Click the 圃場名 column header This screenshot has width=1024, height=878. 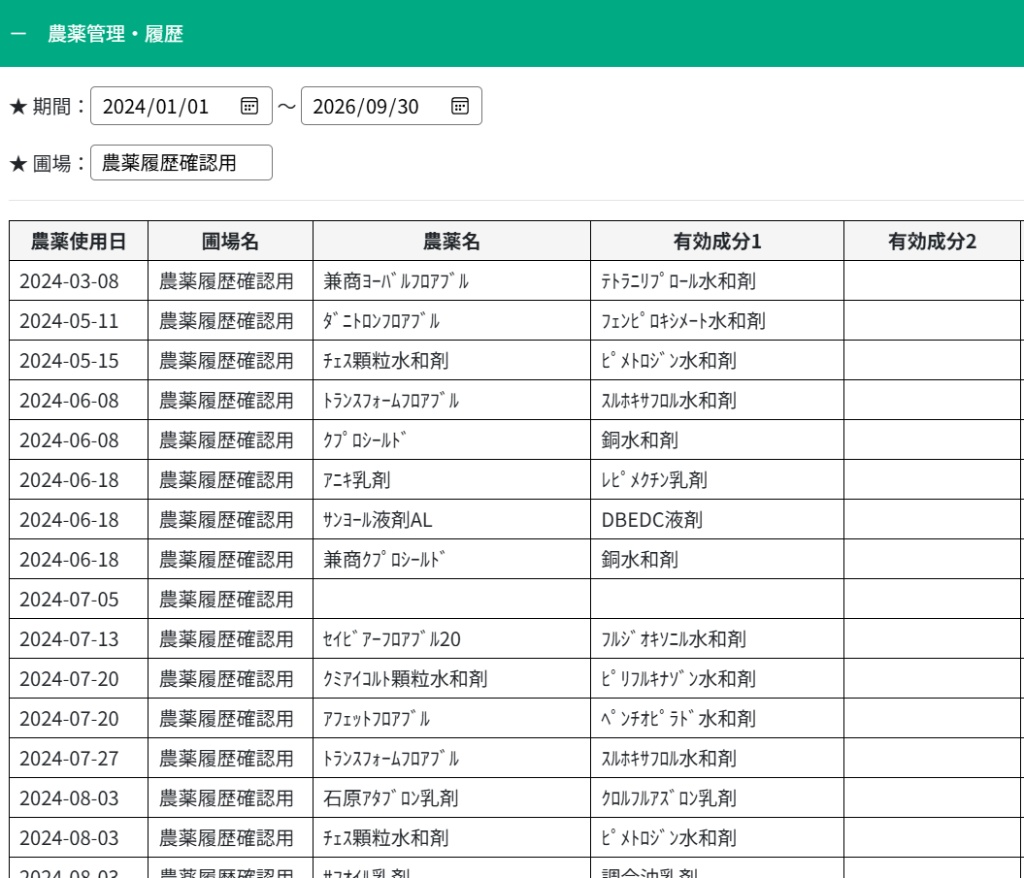[x=231, y=241]
